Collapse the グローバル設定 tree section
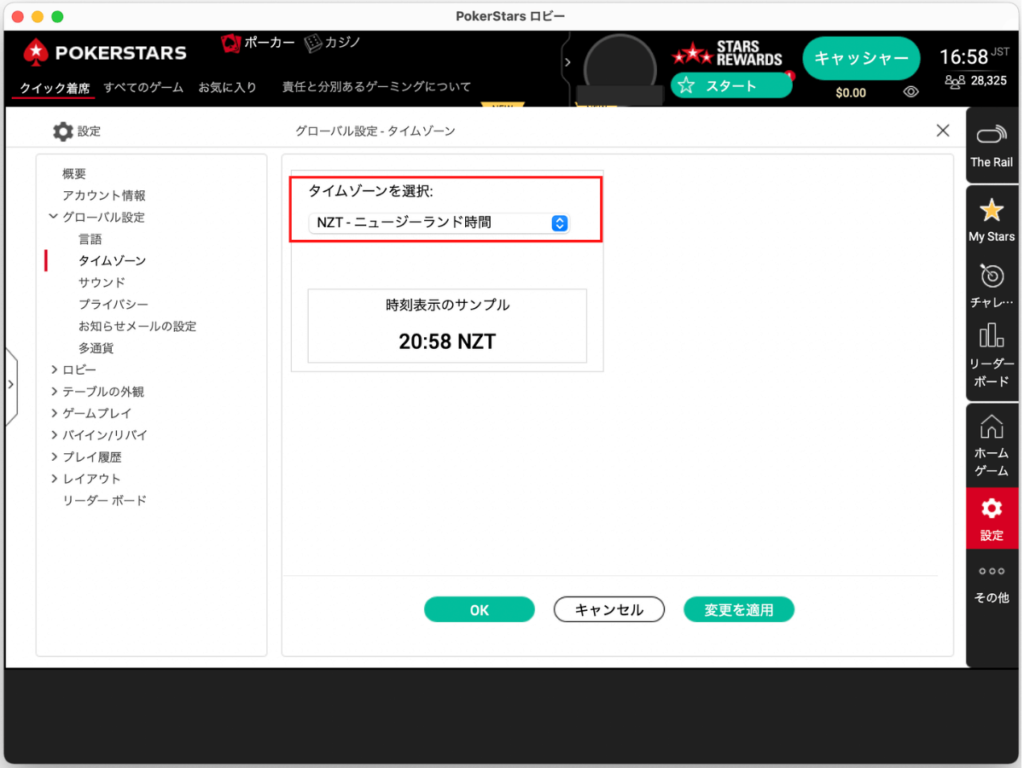1024x768 pixels. pos(54,217)
